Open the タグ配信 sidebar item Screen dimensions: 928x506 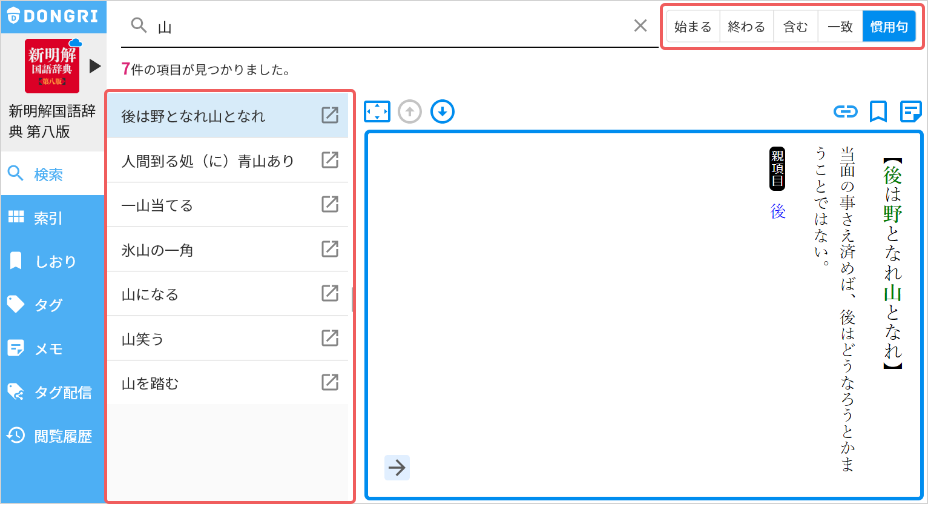(x=53, y=392)
